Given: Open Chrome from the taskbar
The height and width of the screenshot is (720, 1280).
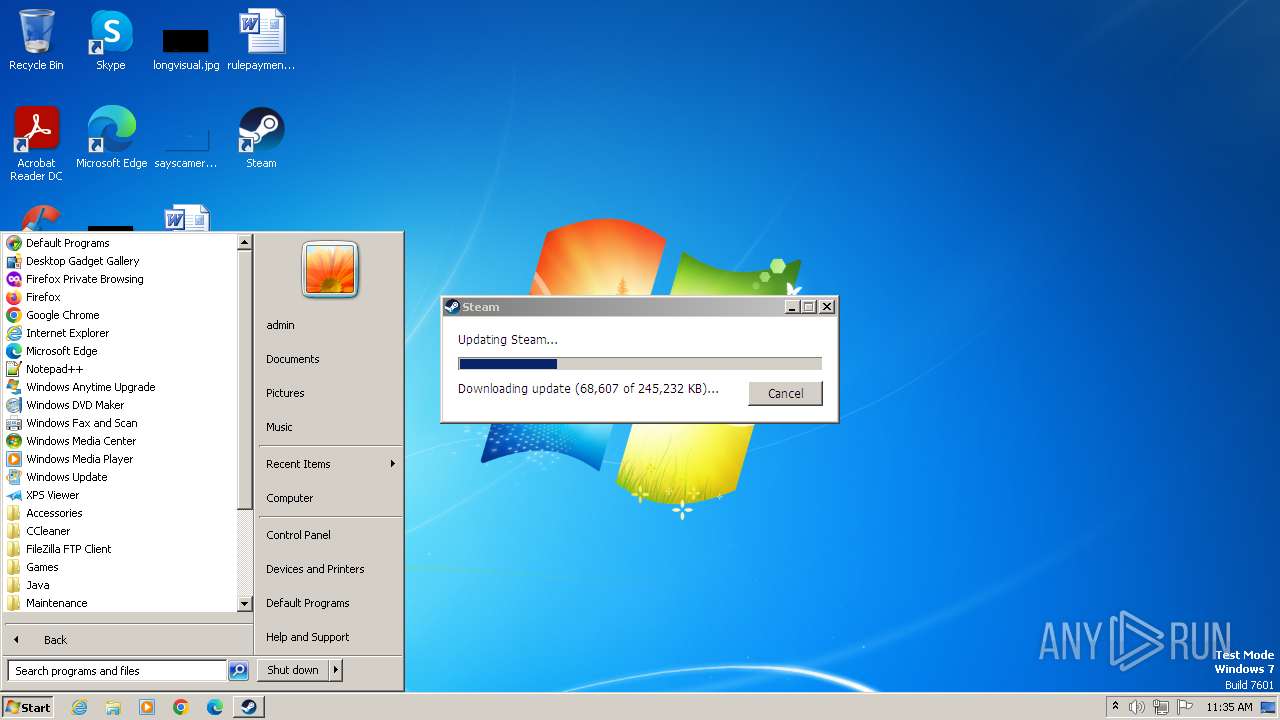Looking at the screenshot, I should (181, 707).
